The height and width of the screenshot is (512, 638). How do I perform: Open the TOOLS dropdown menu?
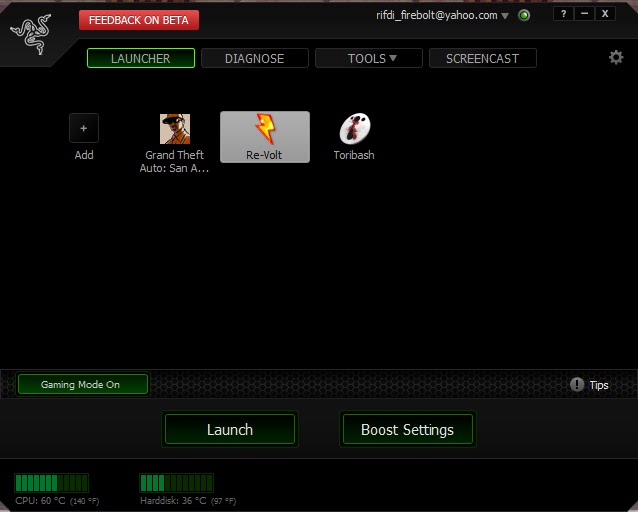coord(369,58)
